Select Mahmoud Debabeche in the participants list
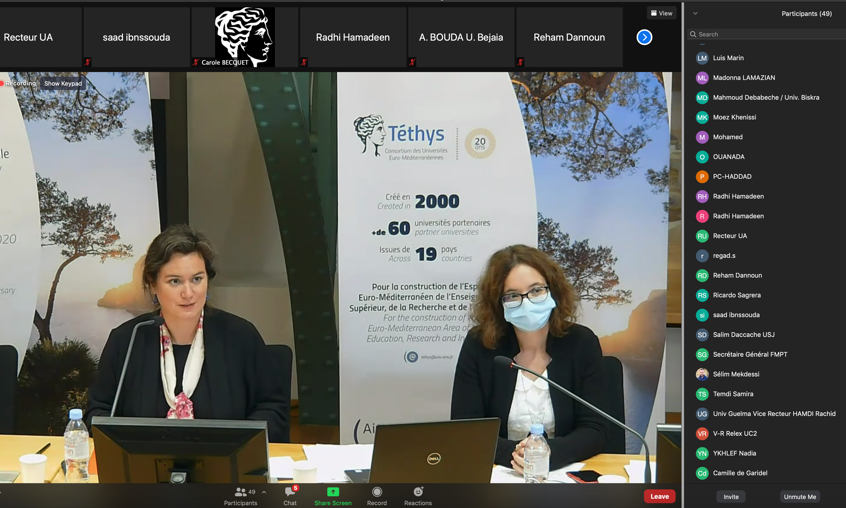846x508 pixels. pyautogui.click(x=765, y=98)
